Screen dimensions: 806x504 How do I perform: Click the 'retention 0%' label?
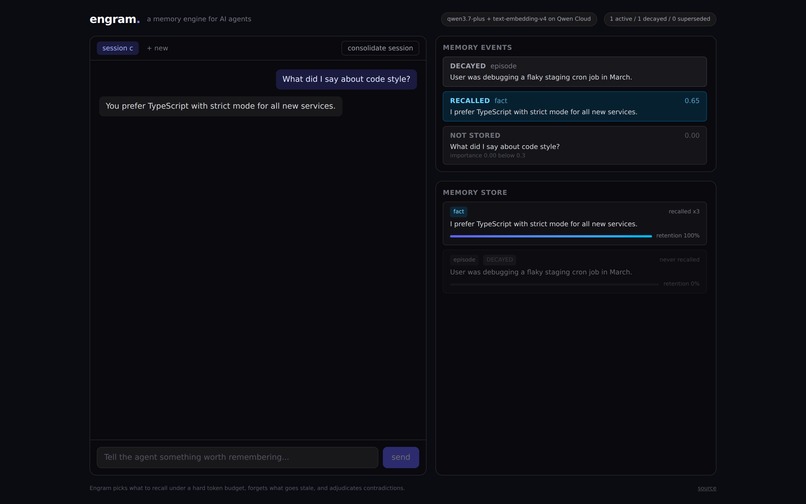(681, 283)
